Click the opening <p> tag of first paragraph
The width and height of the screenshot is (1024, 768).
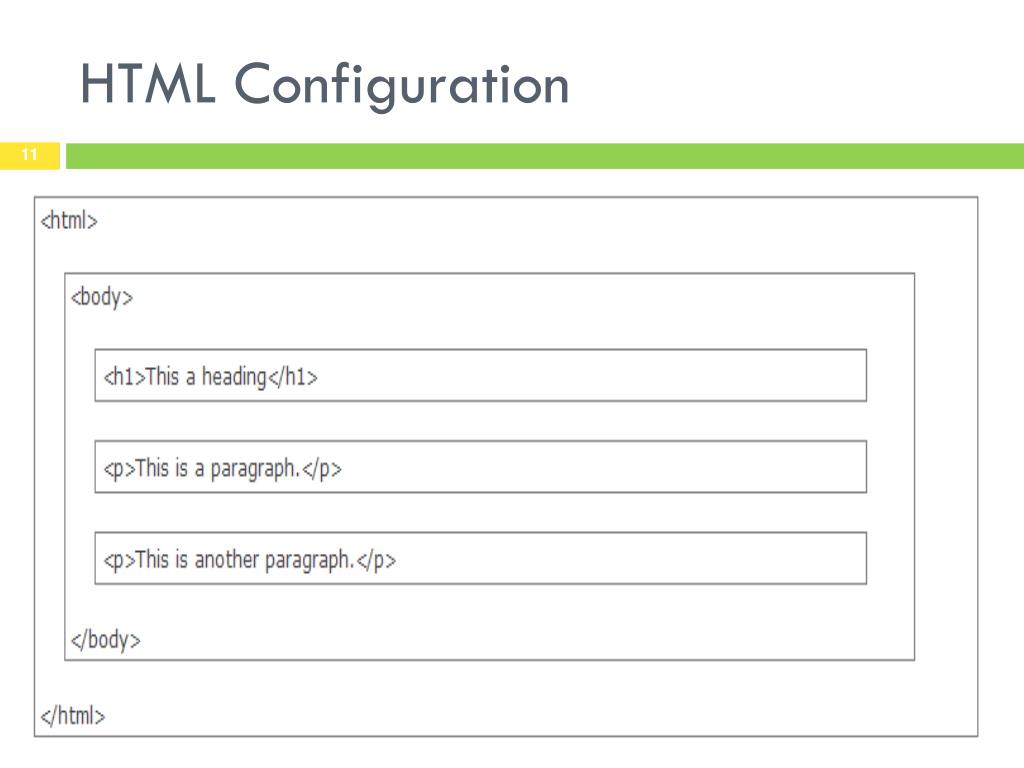pos(119,470)
